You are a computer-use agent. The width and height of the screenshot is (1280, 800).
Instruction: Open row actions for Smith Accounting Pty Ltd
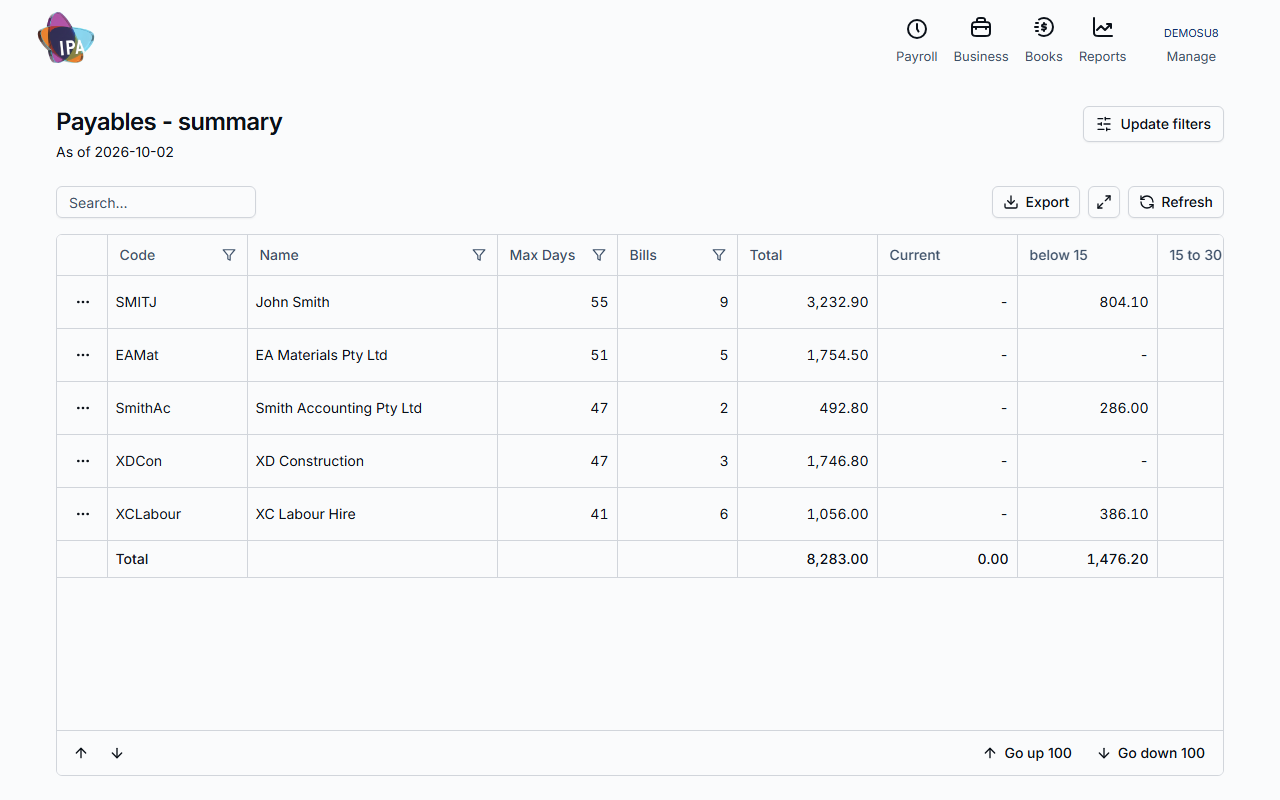[x=83, y=408]
